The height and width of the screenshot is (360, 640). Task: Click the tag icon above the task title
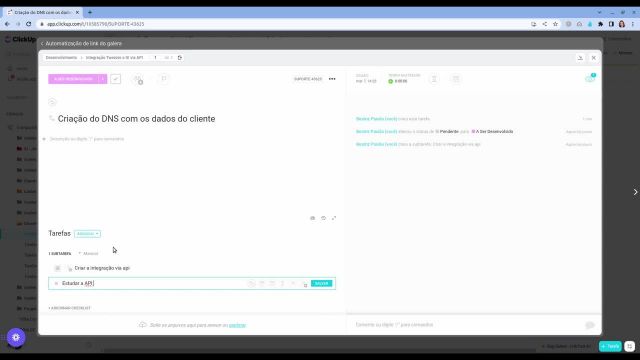click(52, 102)
